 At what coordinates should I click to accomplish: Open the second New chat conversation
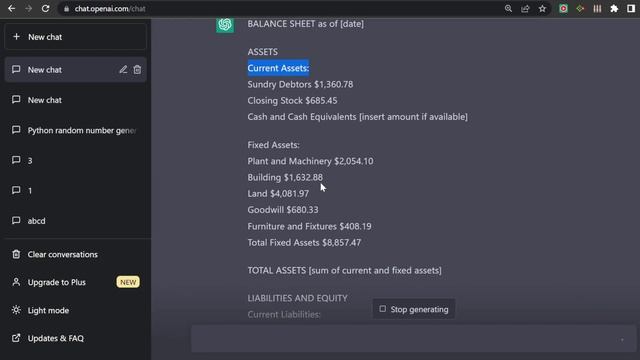point(76,100)
